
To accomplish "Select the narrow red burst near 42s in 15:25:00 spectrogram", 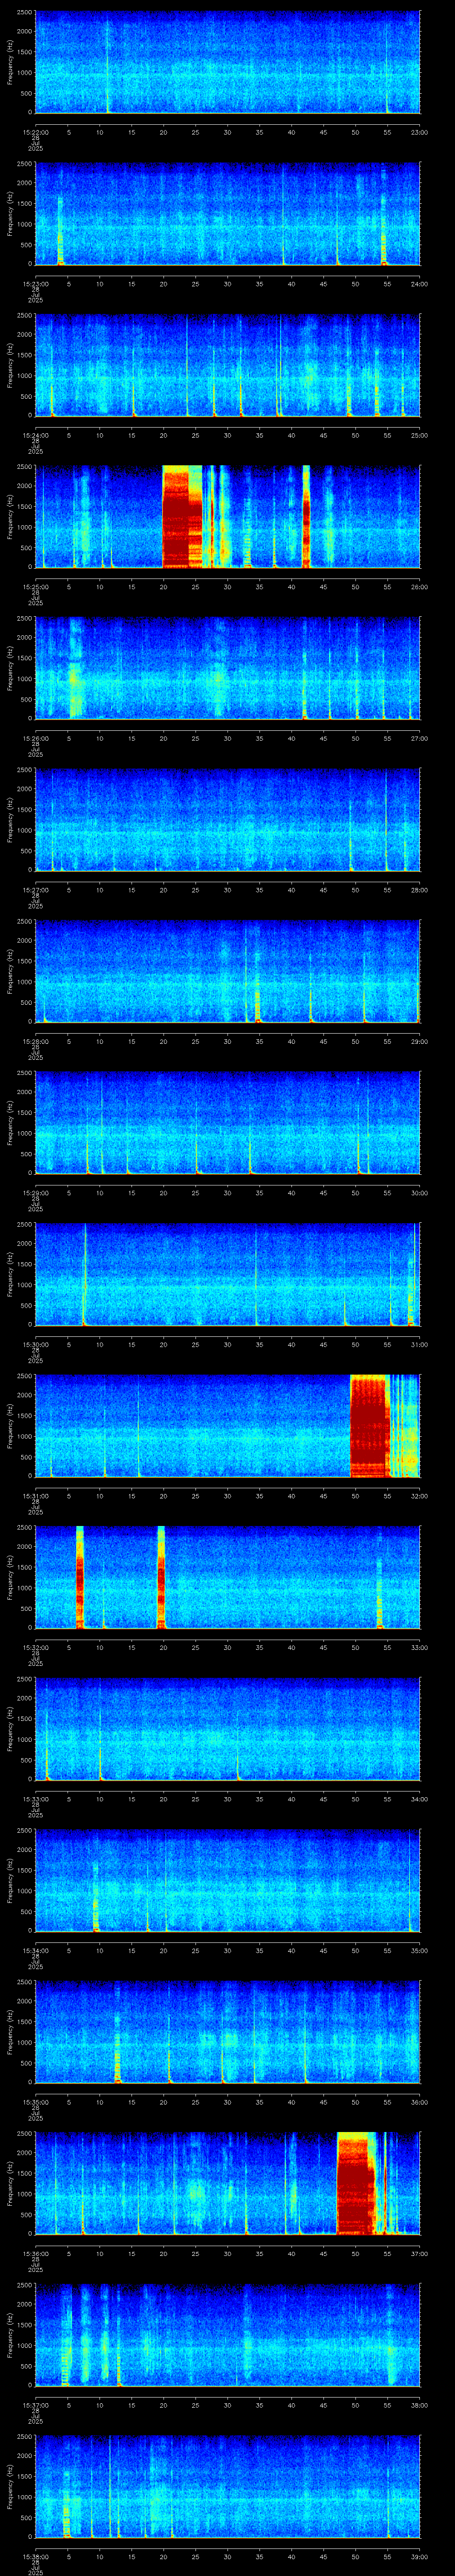I will pos(306,516).
